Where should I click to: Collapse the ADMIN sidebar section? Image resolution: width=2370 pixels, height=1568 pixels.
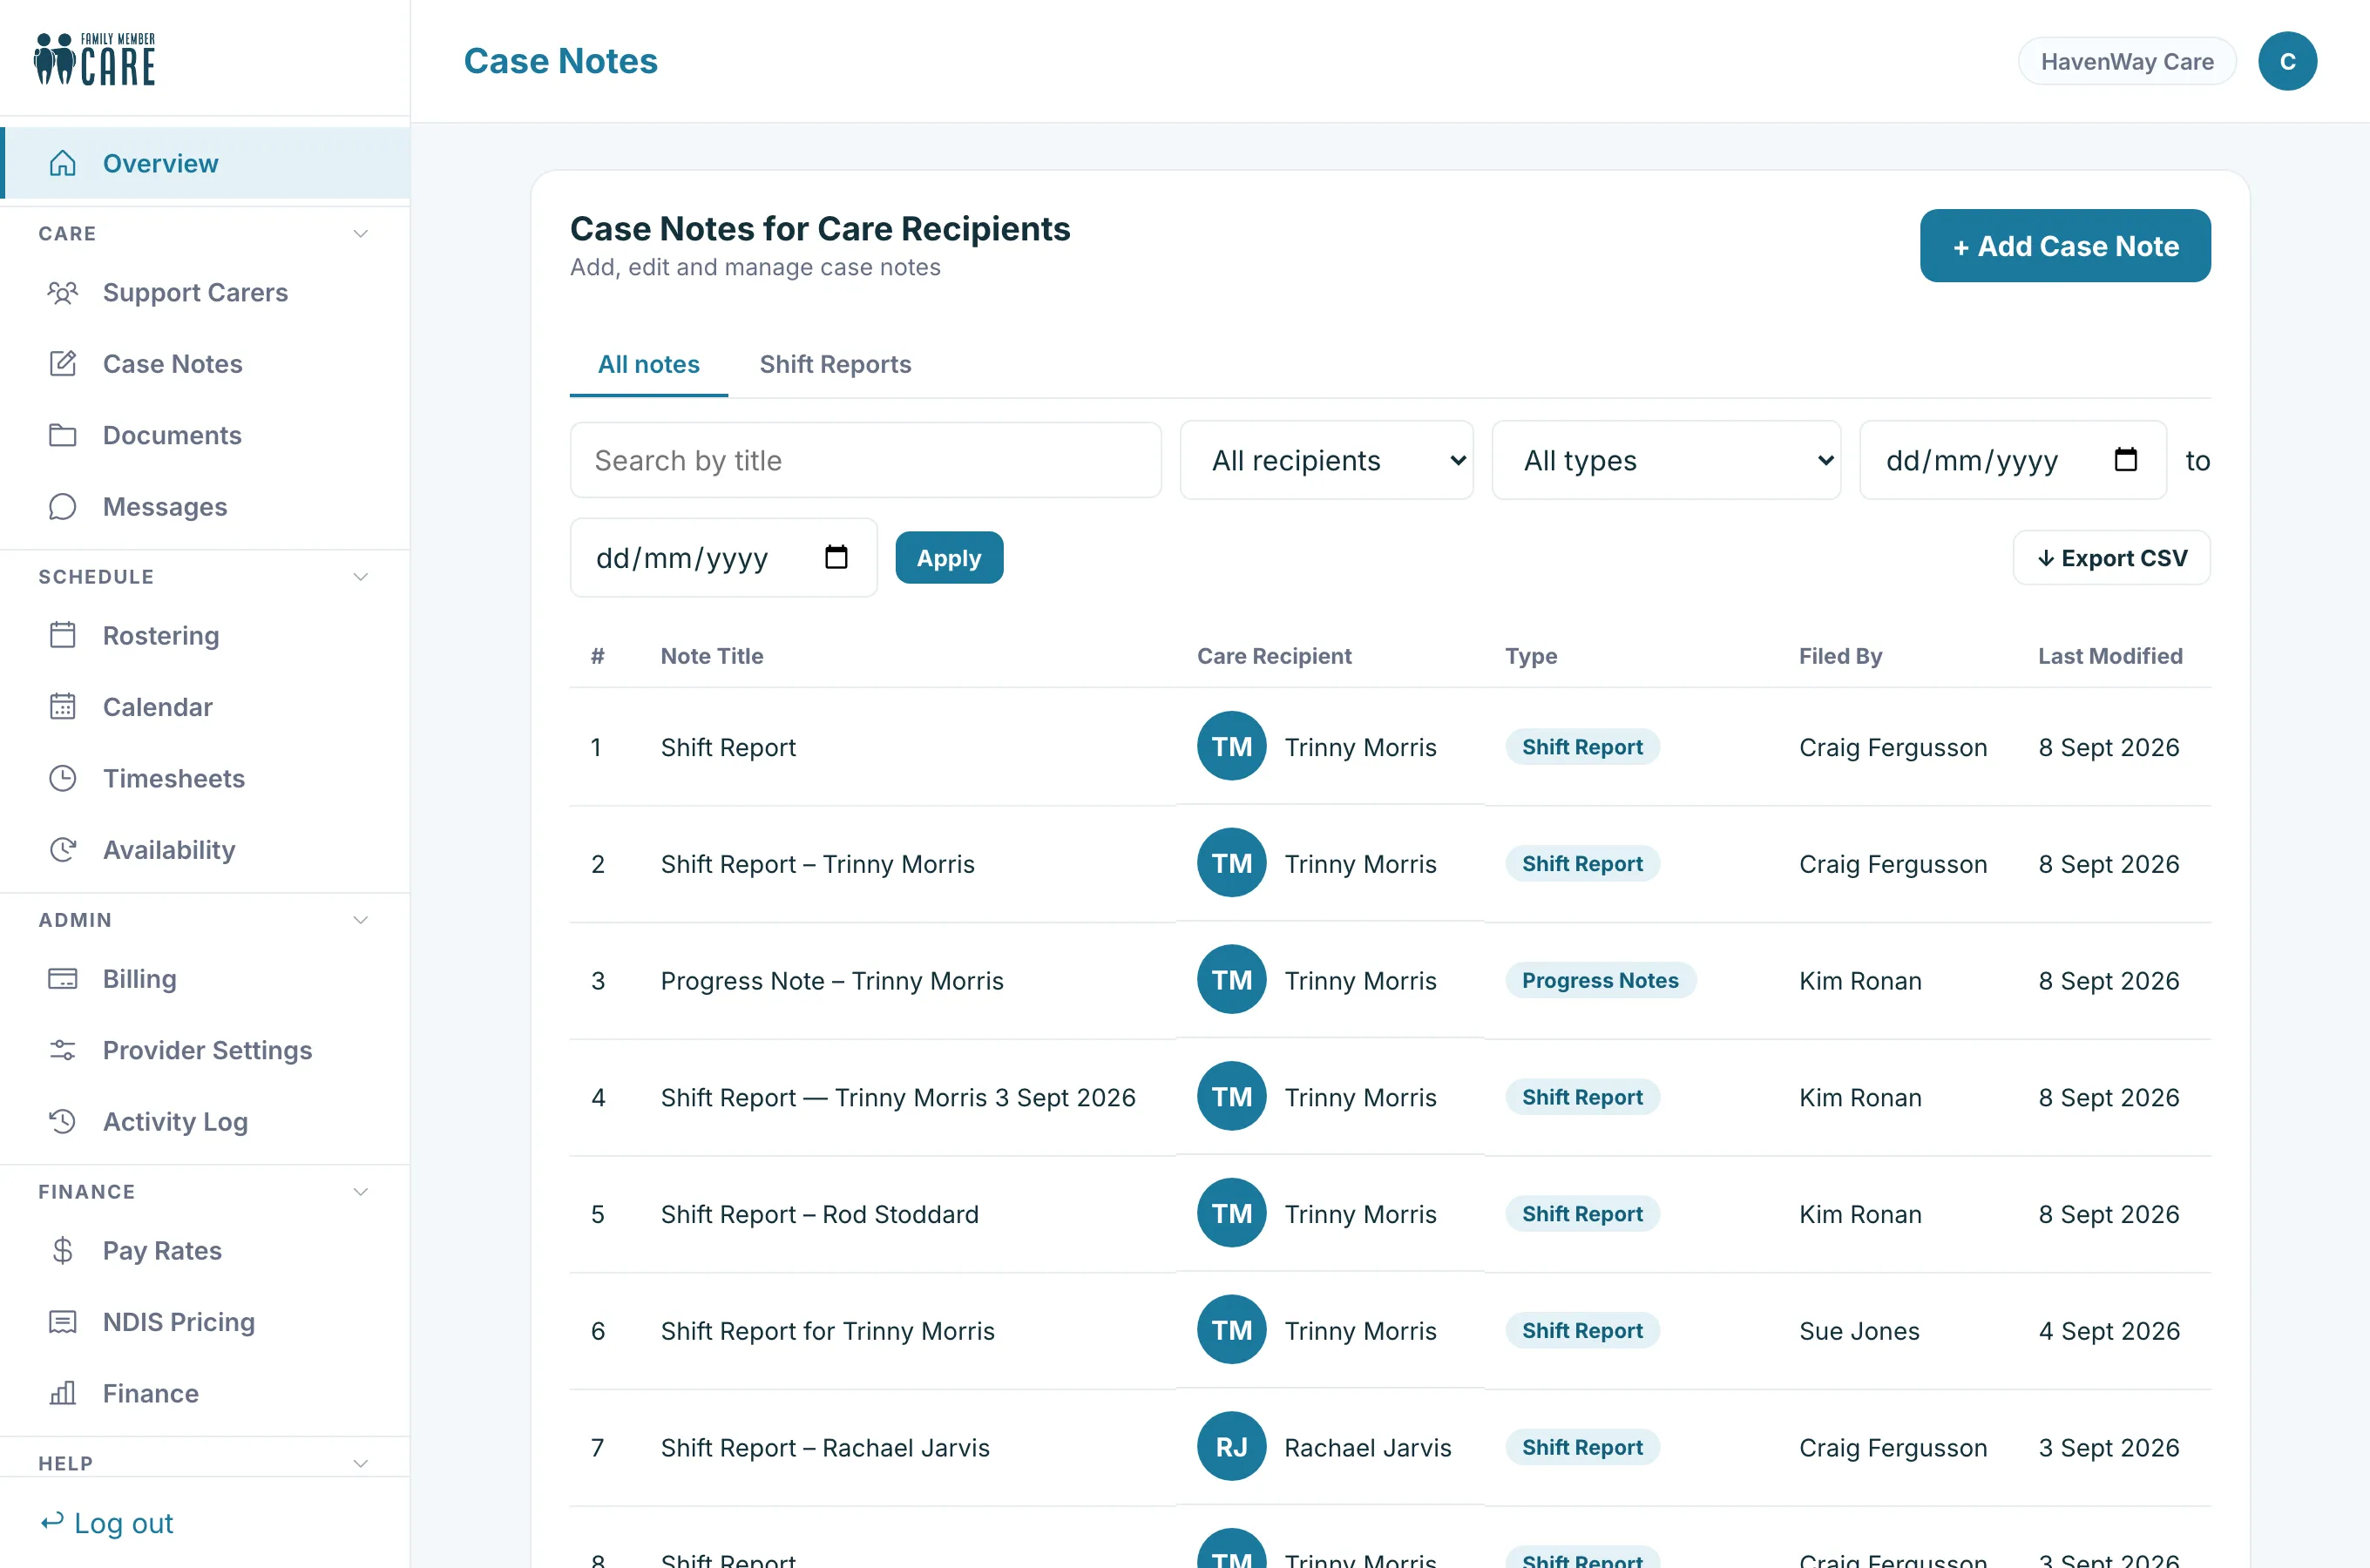click(x=361, y=920)
